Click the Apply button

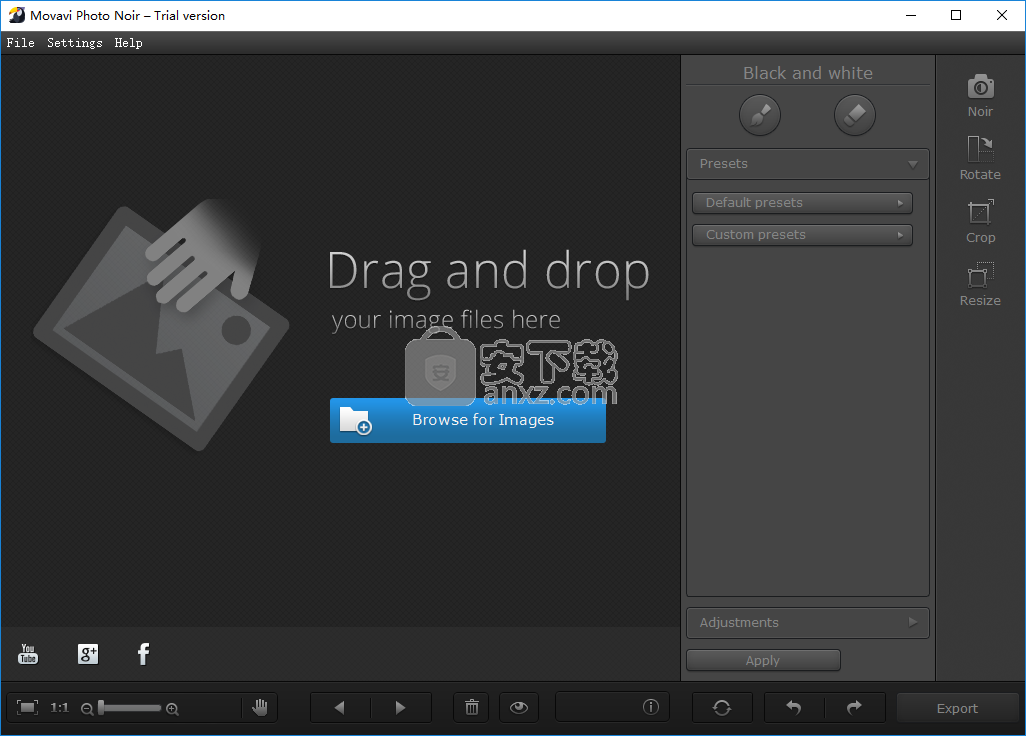point(763,660)
